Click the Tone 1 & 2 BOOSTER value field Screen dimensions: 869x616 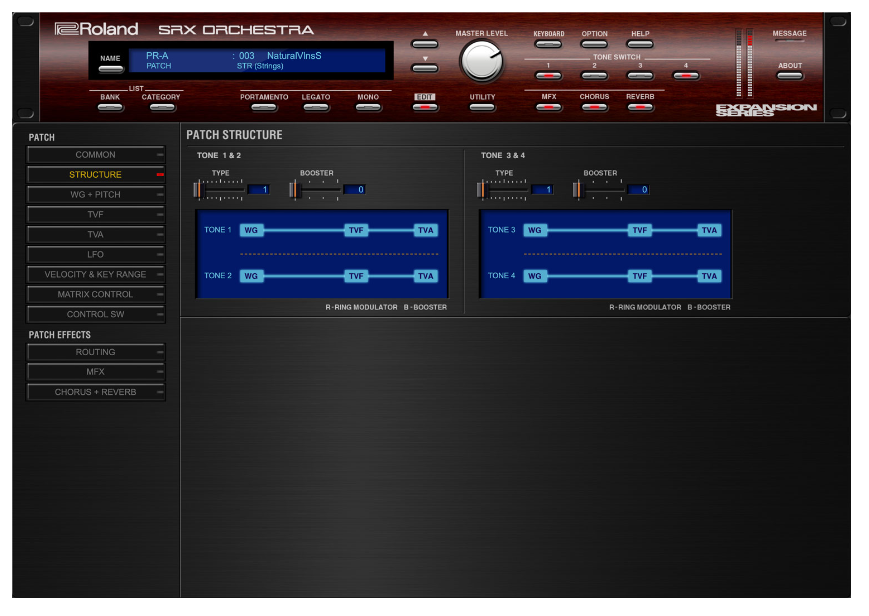[x=354, y=190]
